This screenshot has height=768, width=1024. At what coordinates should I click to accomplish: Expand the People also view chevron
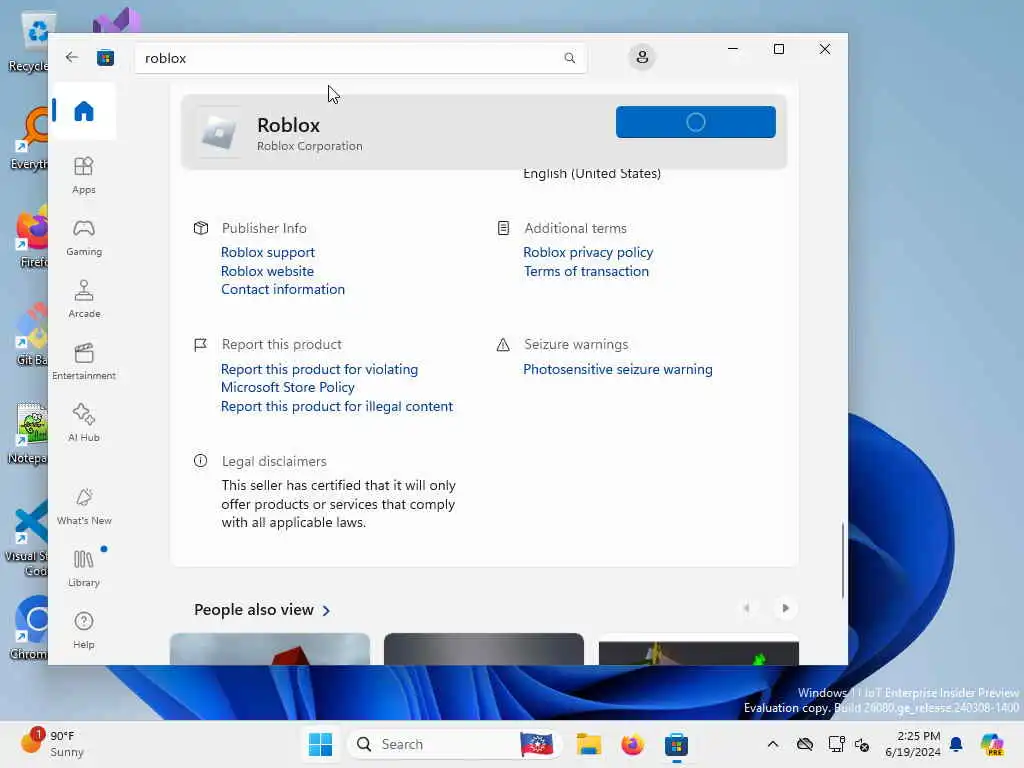pos(327,611)
